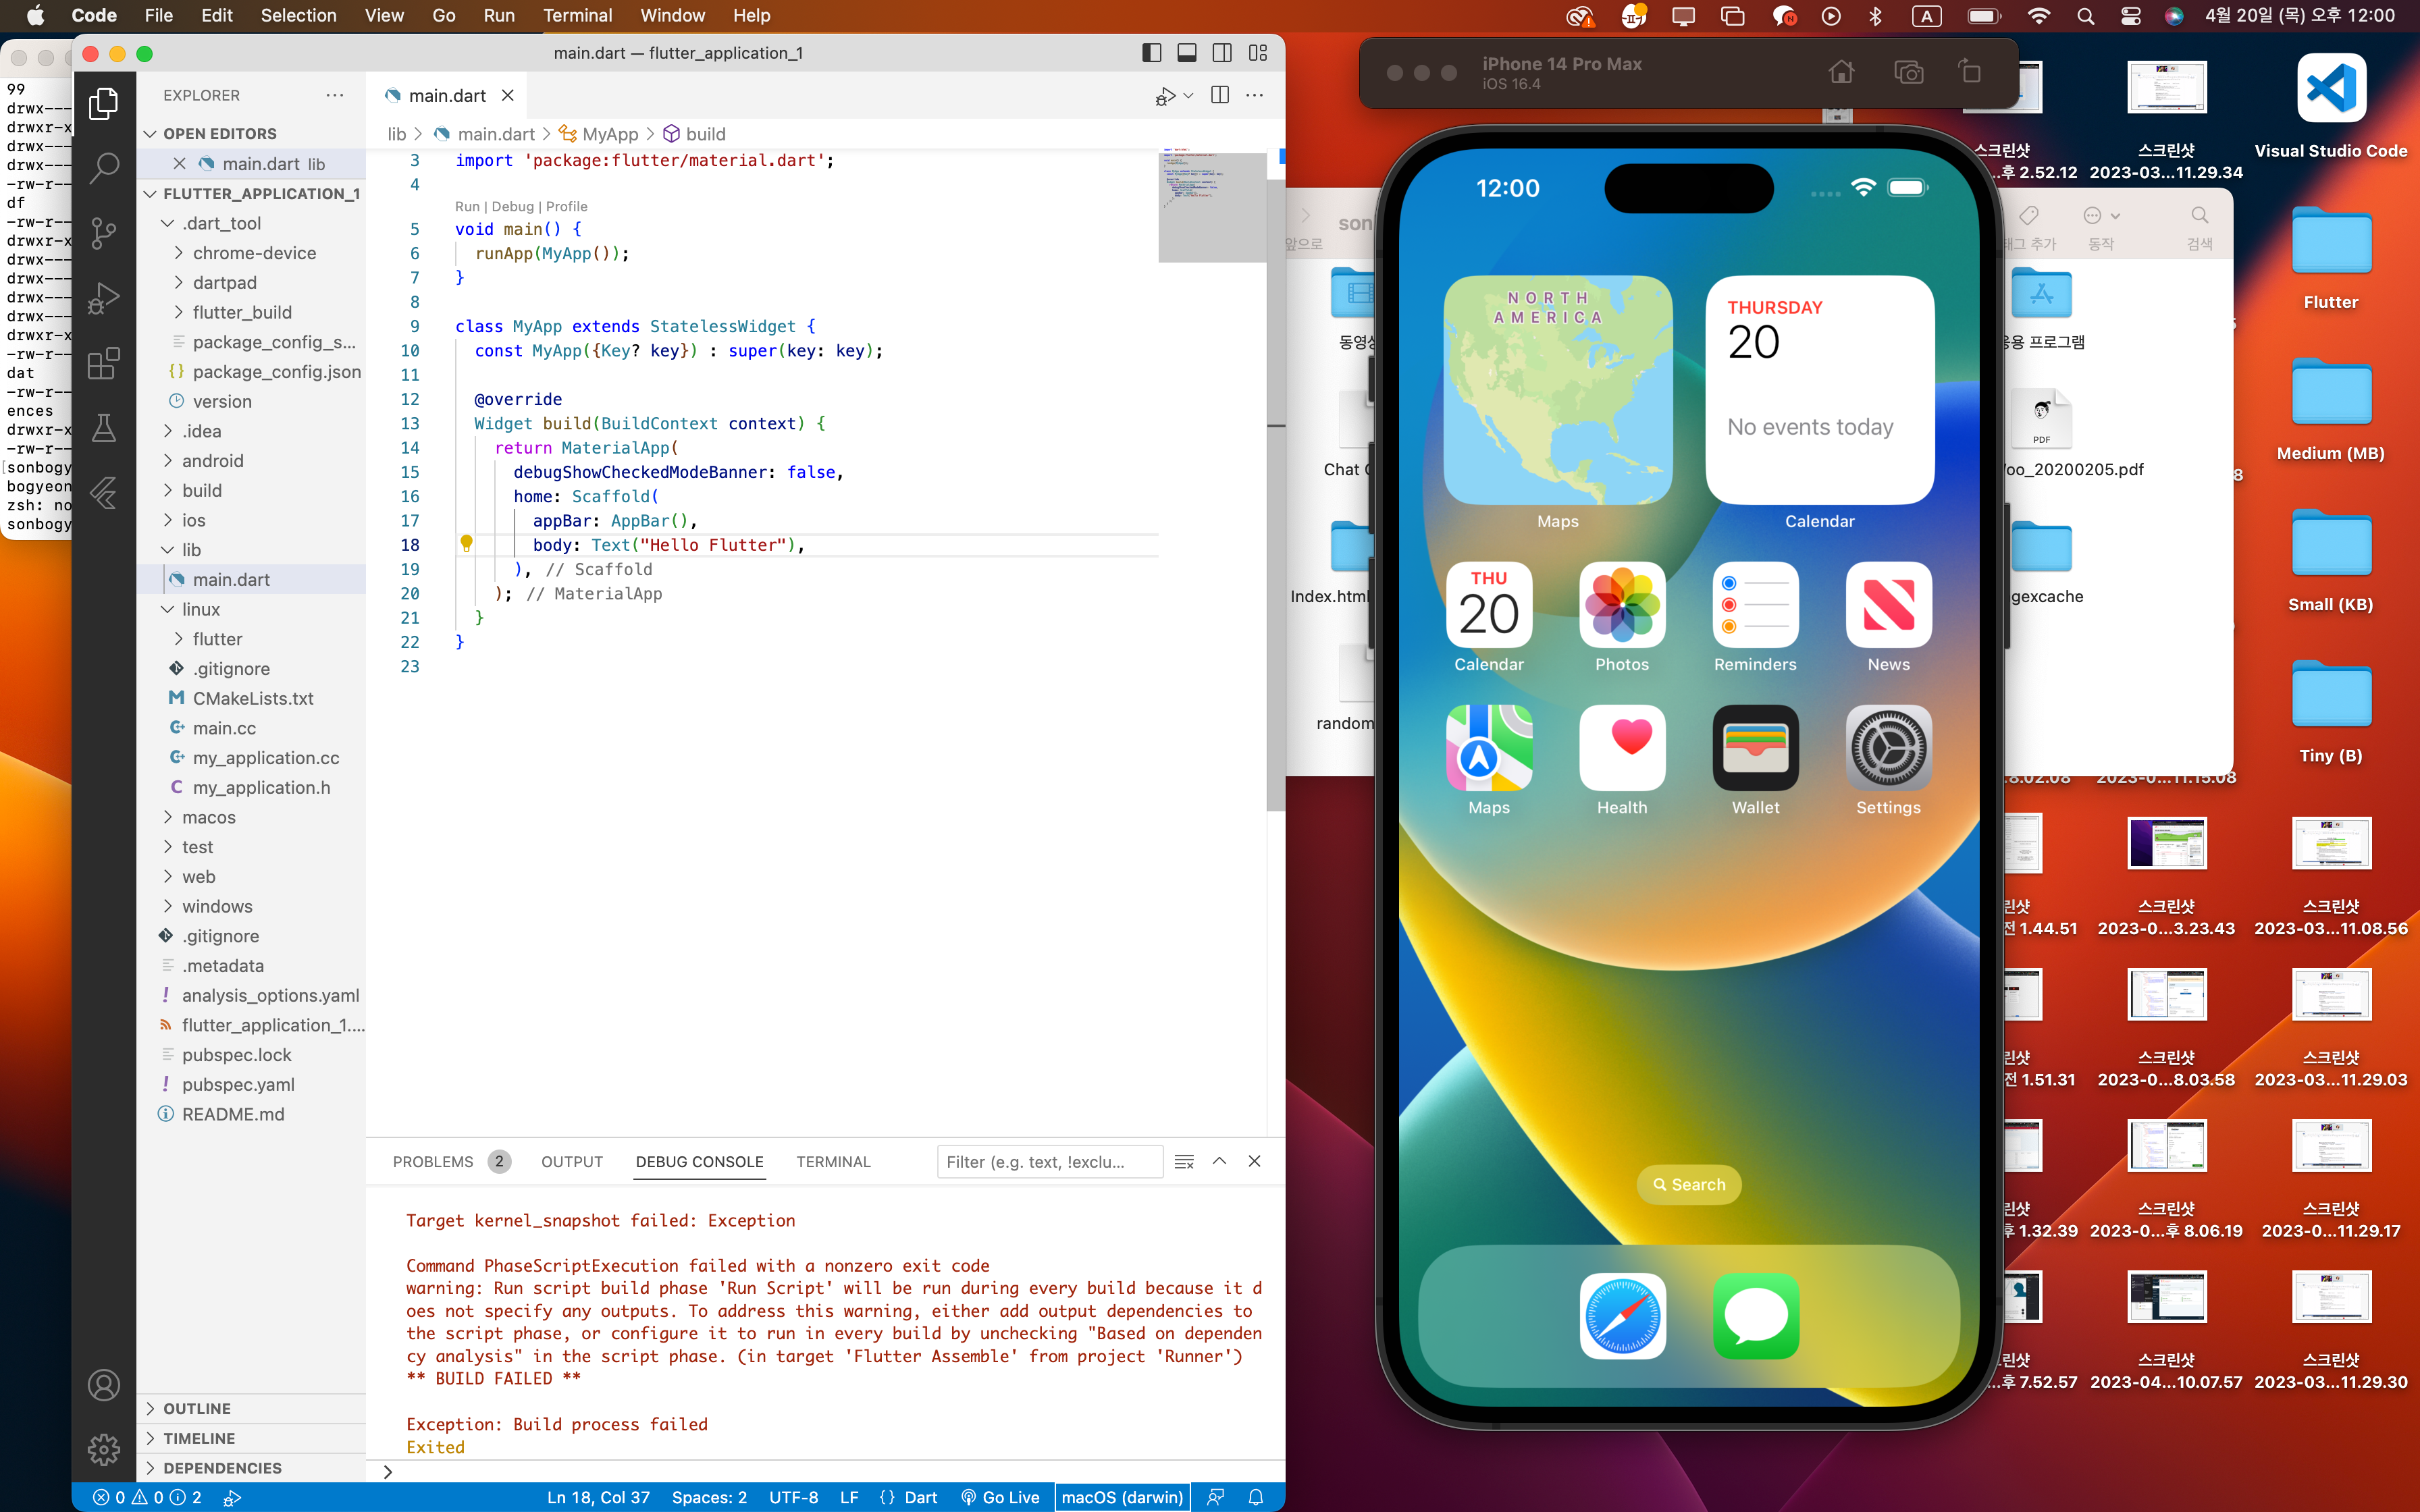This screenshot has height=1512, width=2420.
Task: Click Go Live in status bar
Action: (x=1000, y=1497)
